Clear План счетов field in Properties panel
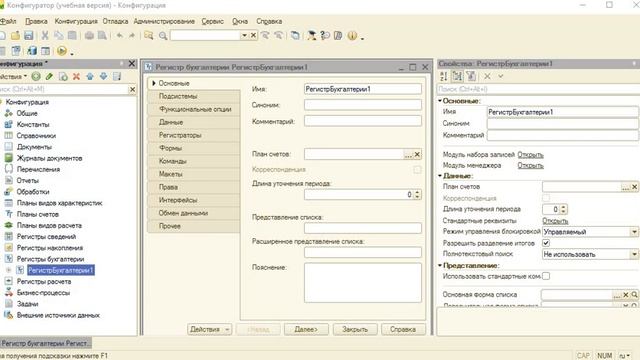640x360 pixels. point(634,187)
